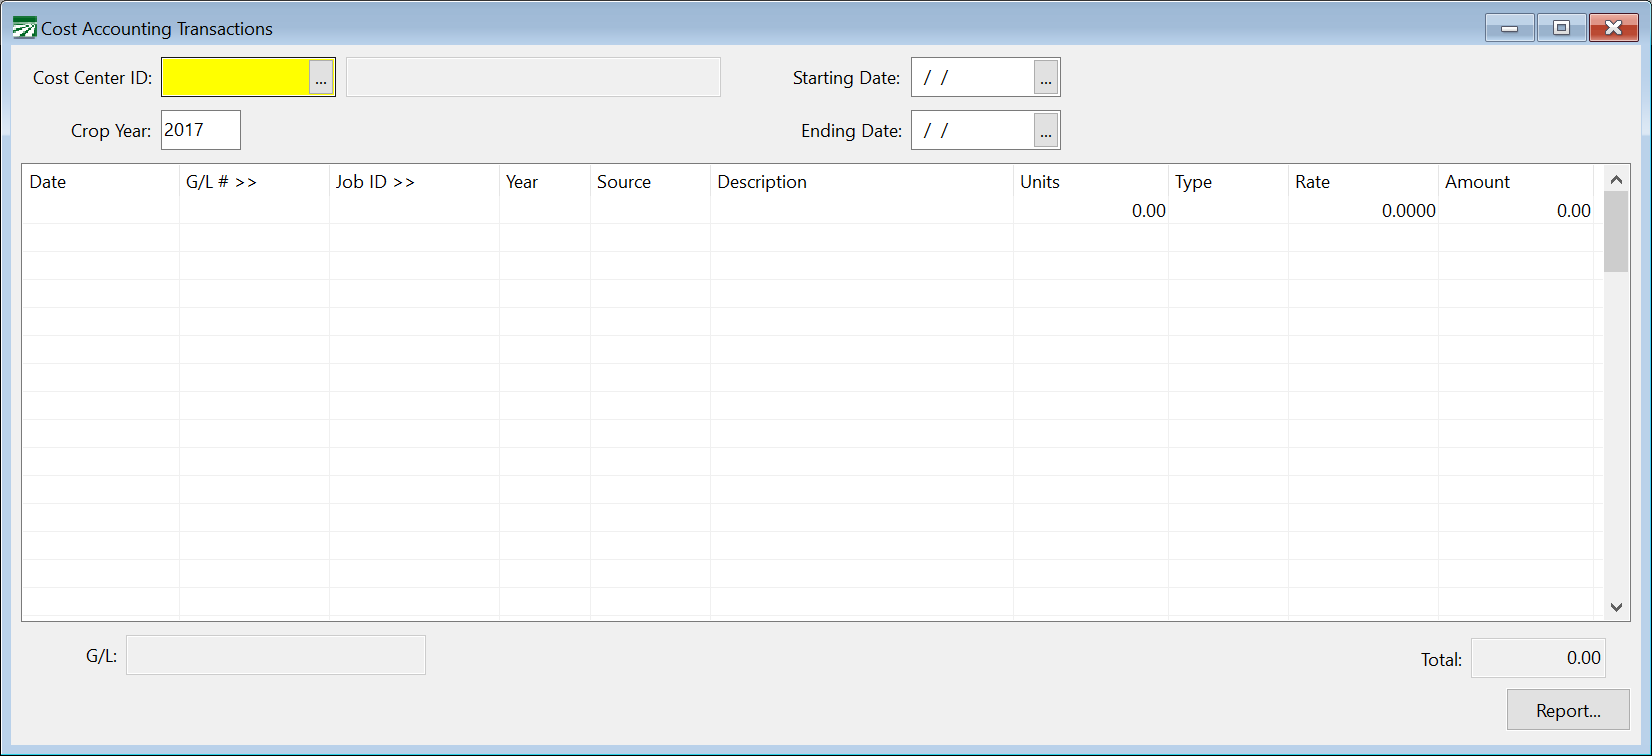Click the grid scrollbar down arrow
The height and width of the screenshot is (756, 1652).
[1616, 607]
